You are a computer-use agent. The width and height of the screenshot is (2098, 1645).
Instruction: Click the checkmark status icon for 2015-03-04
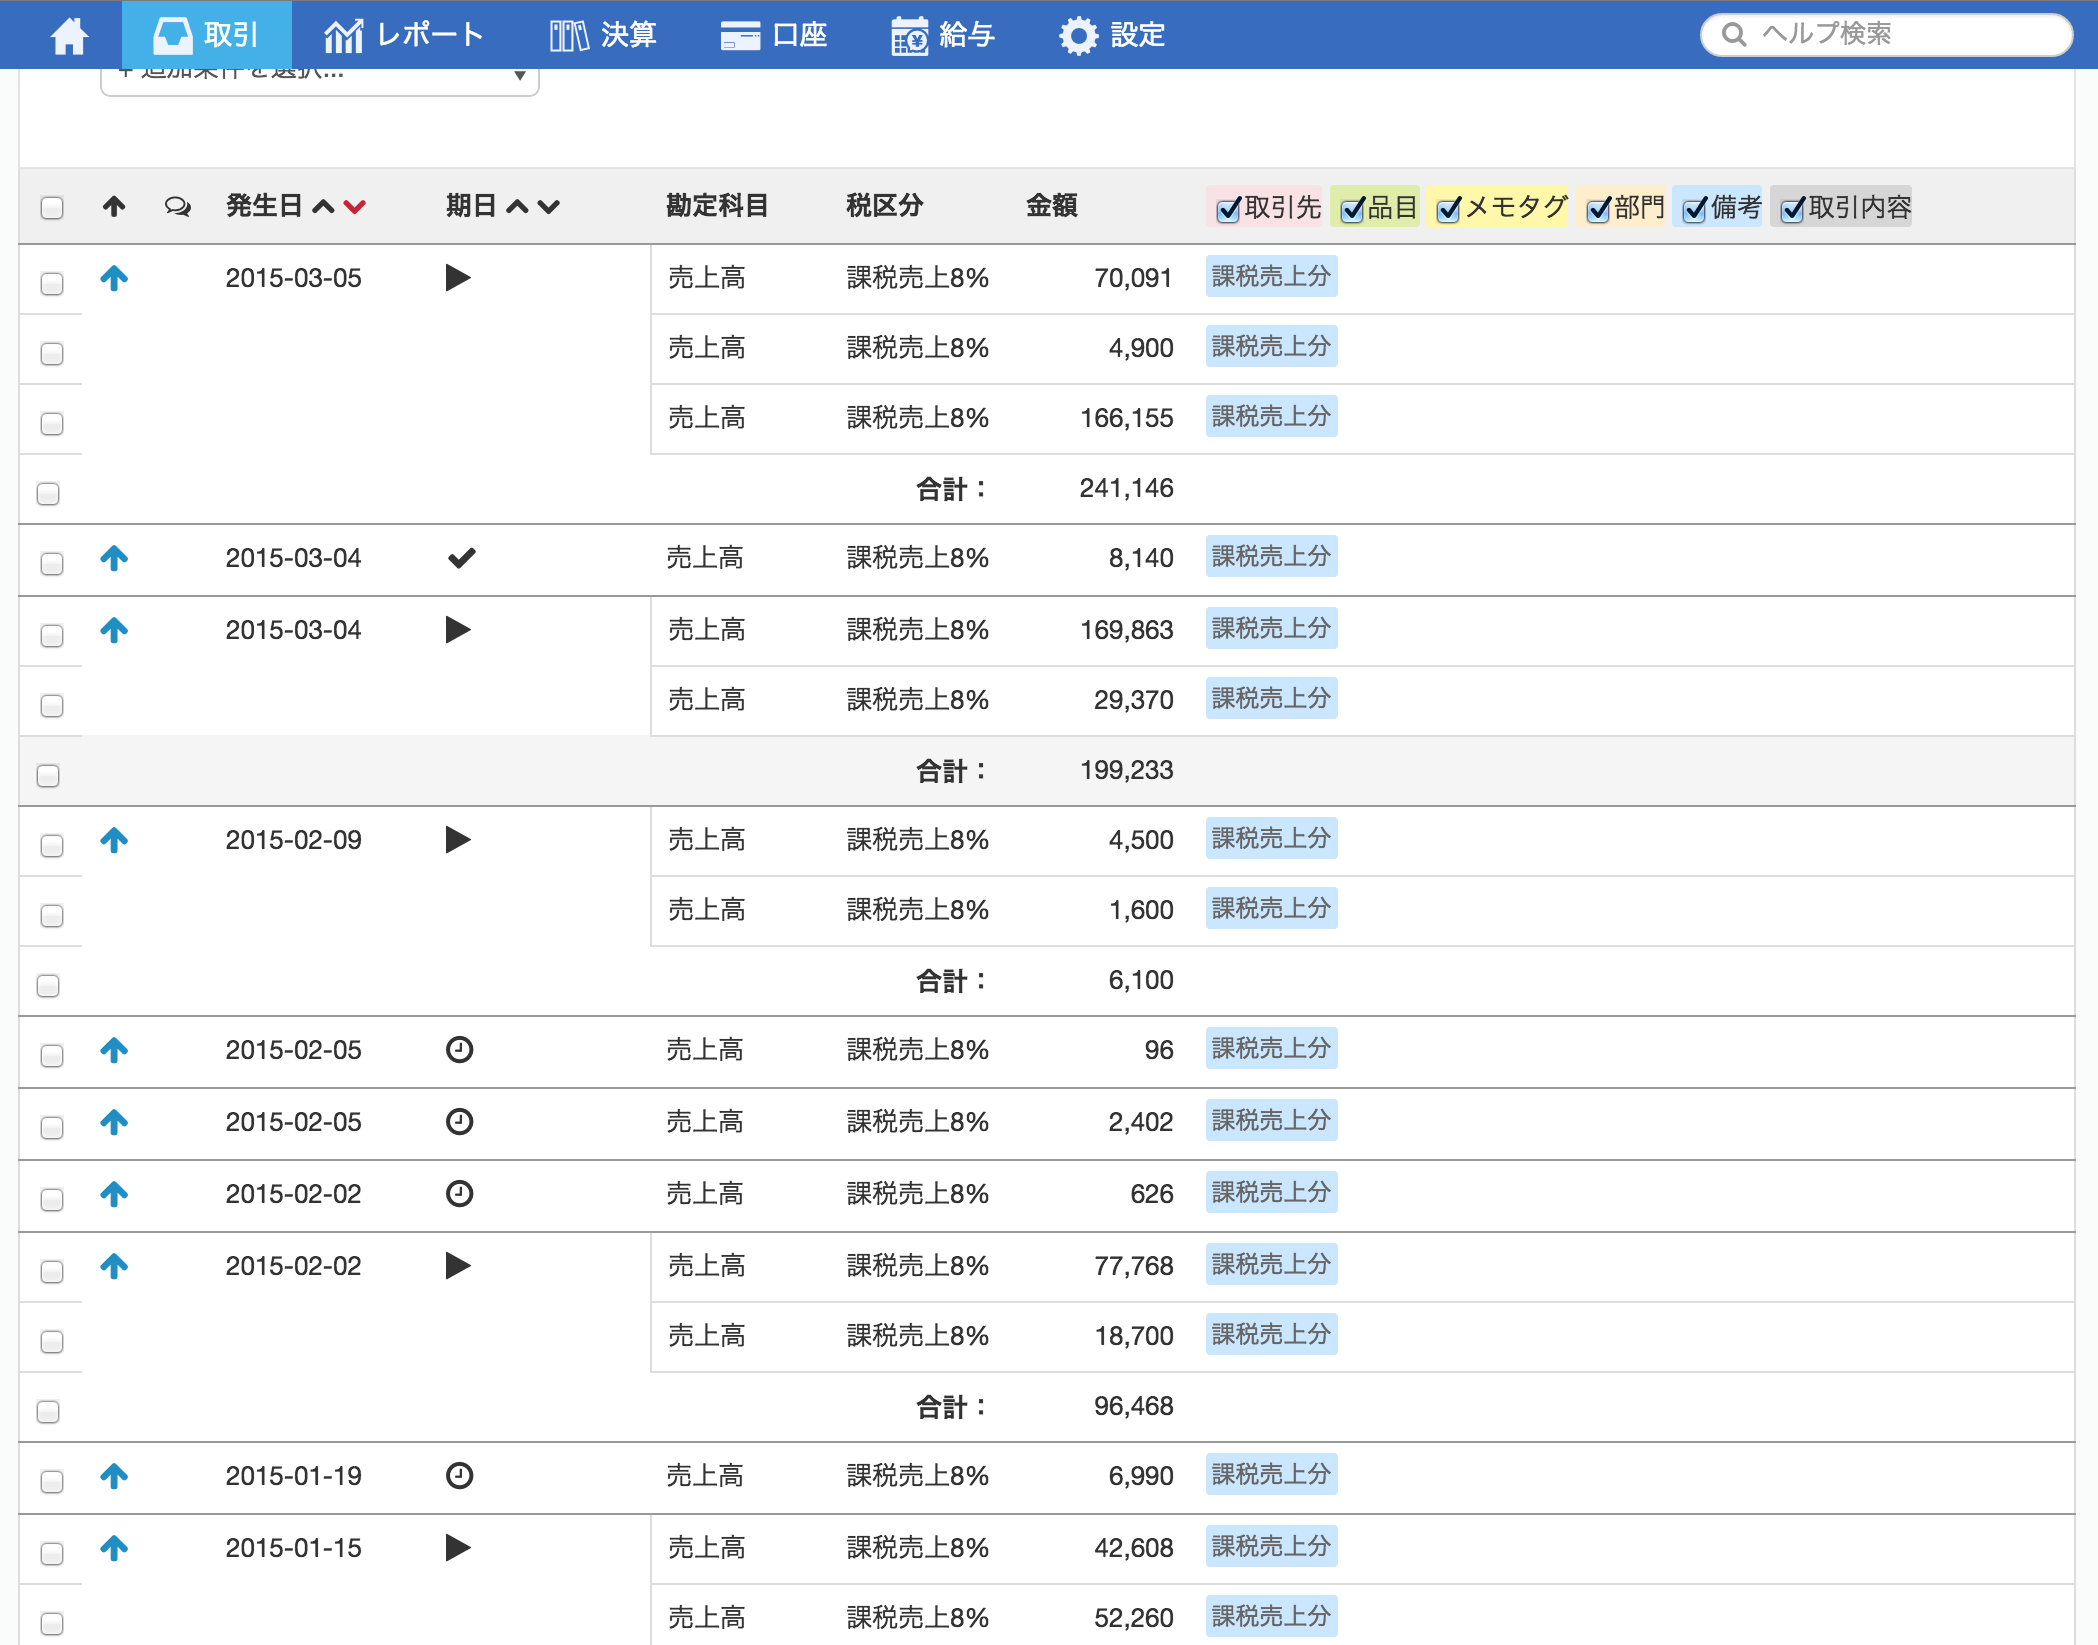coord(461,558)
